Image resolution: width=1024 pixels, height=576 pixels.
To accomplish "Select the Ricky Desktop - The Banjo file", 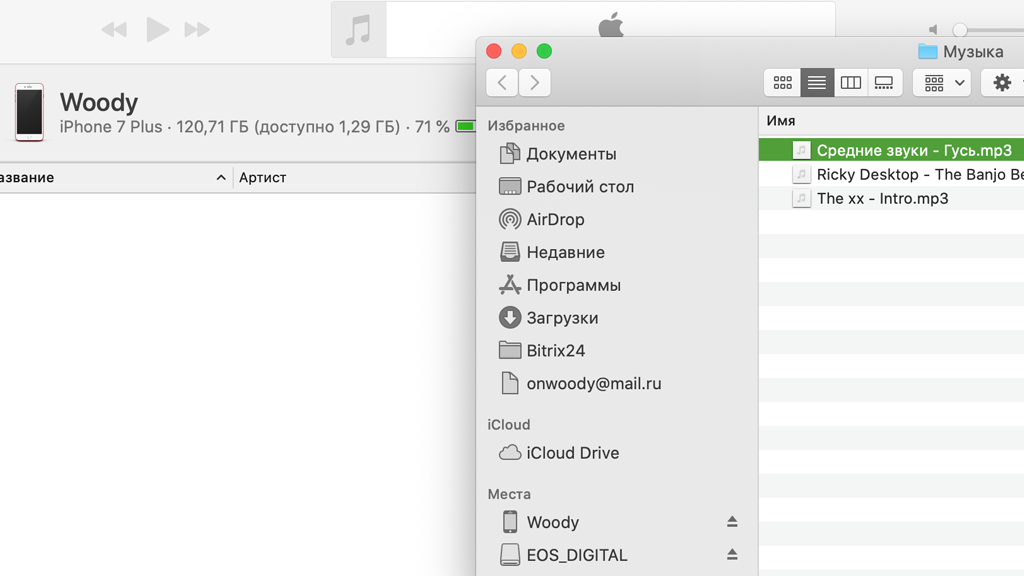I will pos(891,174).
